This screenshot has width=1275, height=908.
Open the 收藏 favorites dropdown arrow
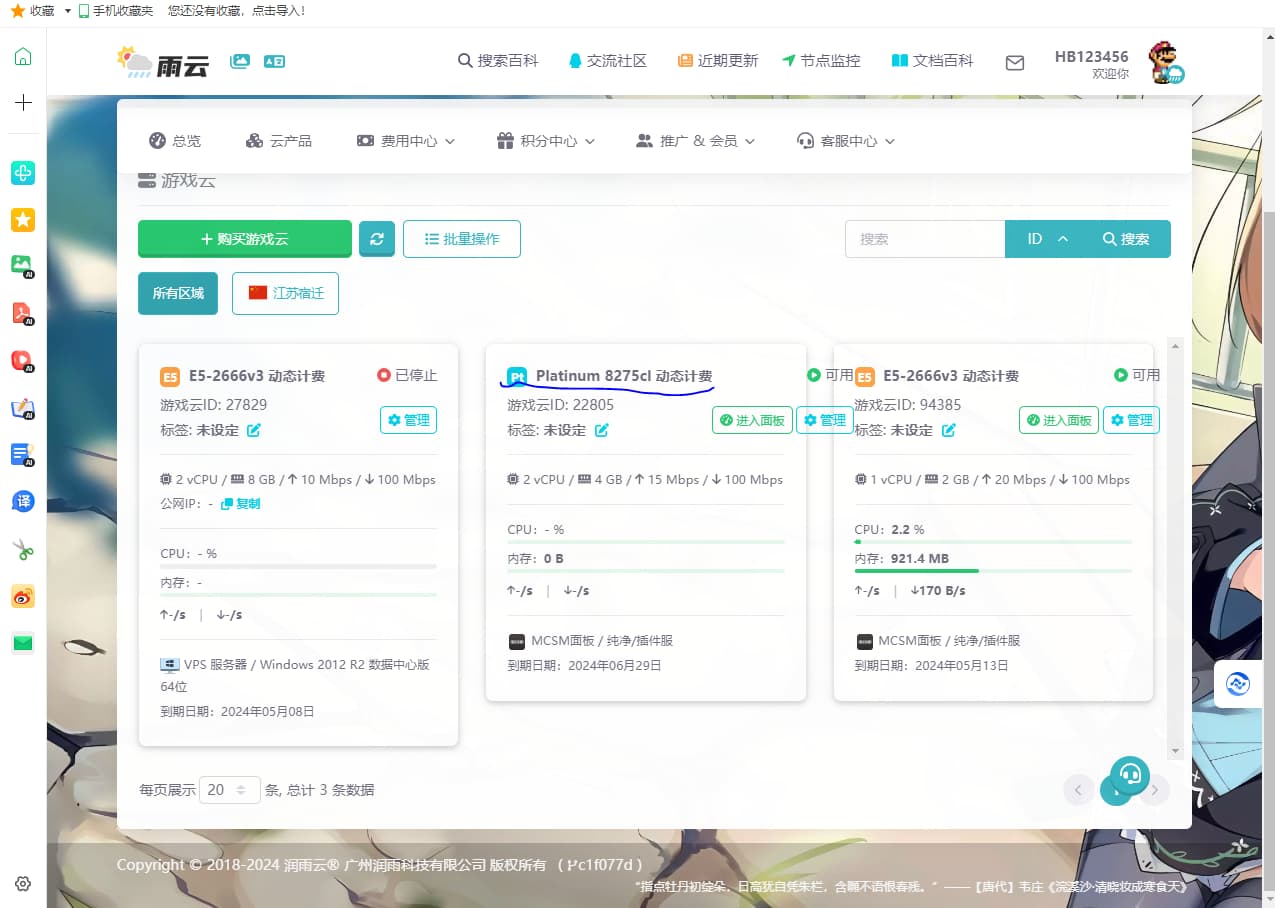coord(67,11)
